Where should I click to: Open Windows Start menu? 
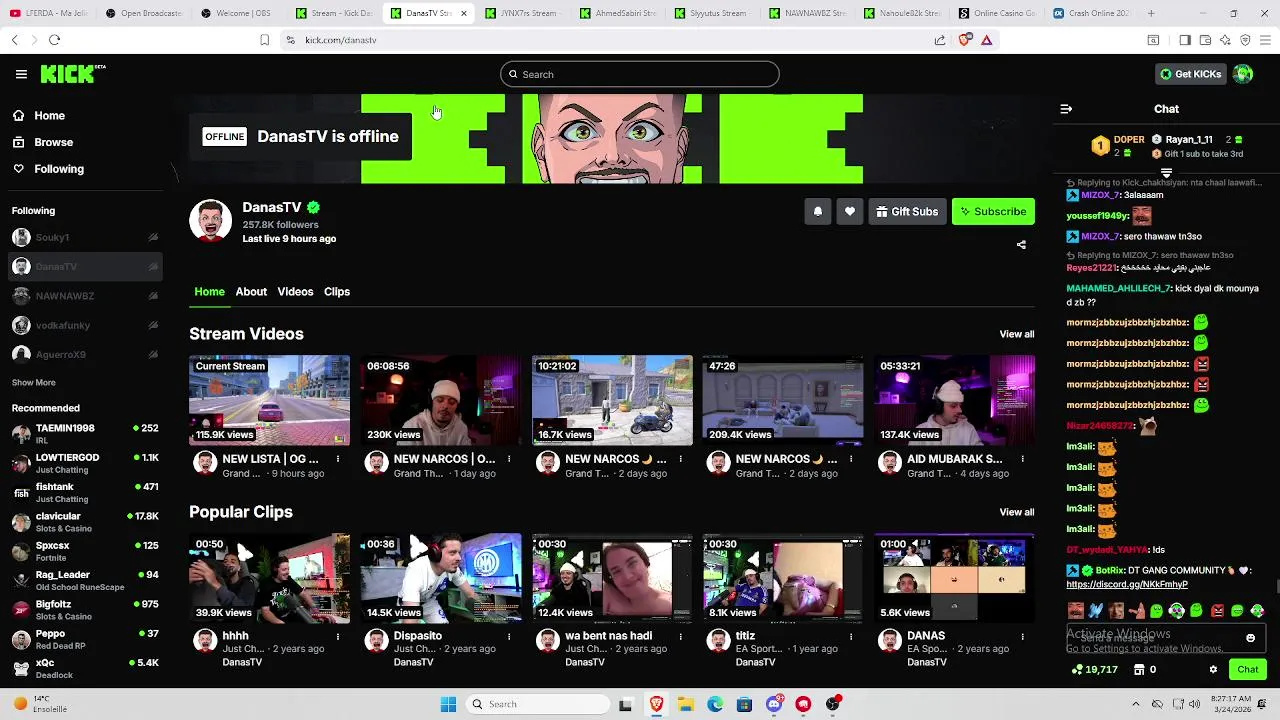pyautogui.click(x=448, y=704)
